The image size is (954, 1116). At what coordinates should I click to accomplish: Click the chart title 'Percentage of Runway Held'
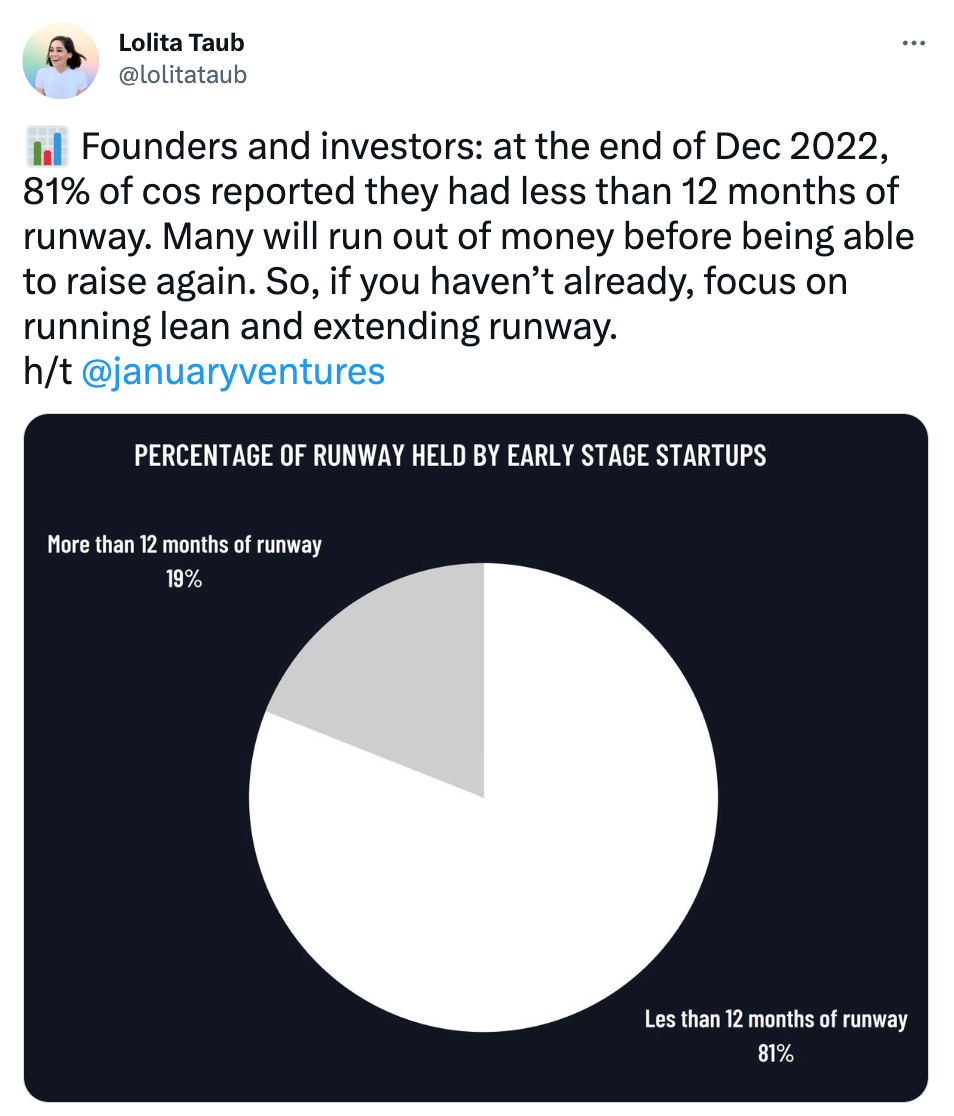pyautogui.click(x=450, y=456)
